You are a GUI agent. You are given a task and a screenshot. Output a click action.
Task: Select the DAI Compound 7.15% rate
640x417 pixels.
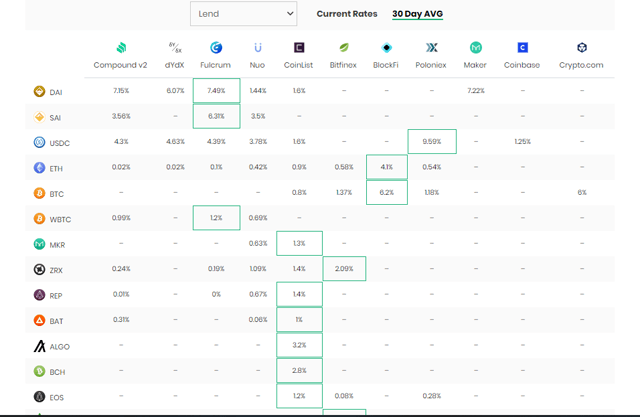tap(121, 91)
